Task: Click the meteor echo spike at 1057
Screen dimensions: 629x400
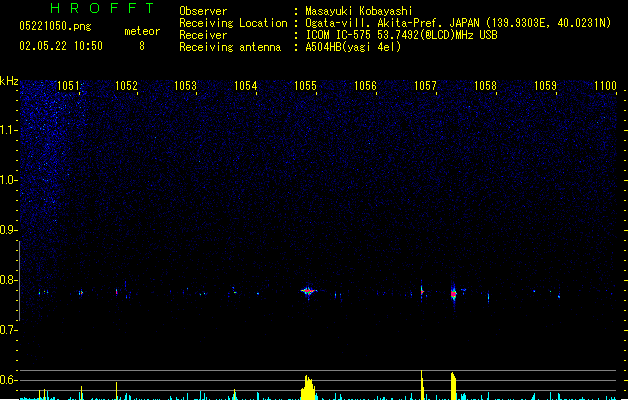Action: click(x=422, y=290)
